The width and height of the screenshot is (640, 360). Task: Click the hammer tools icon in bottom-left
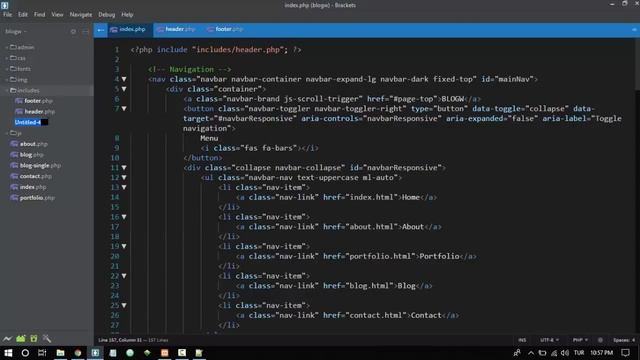point(47,338)
